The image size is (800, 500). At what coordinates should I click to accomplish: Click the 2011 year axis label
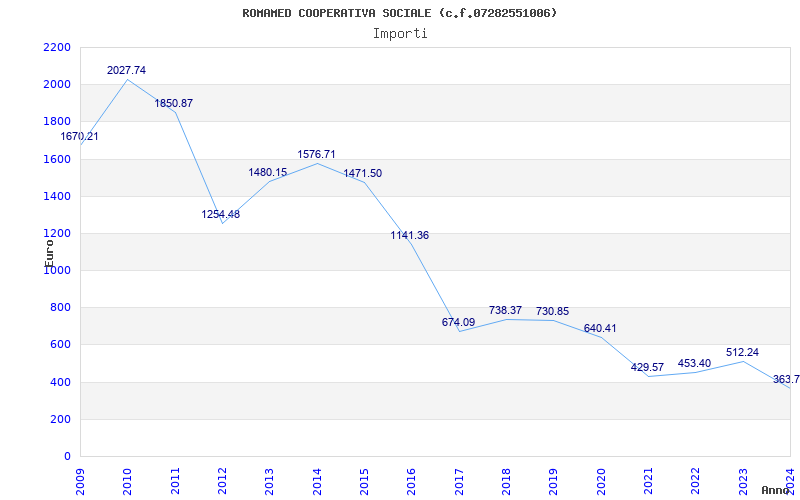point(175,481)
